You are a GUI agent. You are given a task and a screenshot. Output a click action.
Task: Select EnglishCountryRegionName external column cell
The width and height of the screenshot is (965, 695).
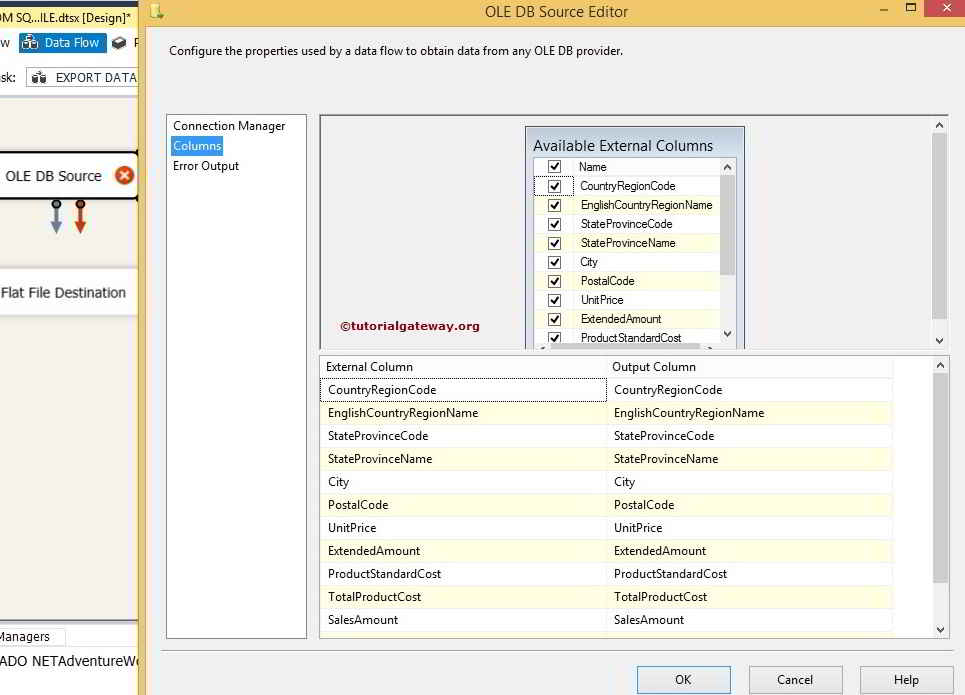463,413
